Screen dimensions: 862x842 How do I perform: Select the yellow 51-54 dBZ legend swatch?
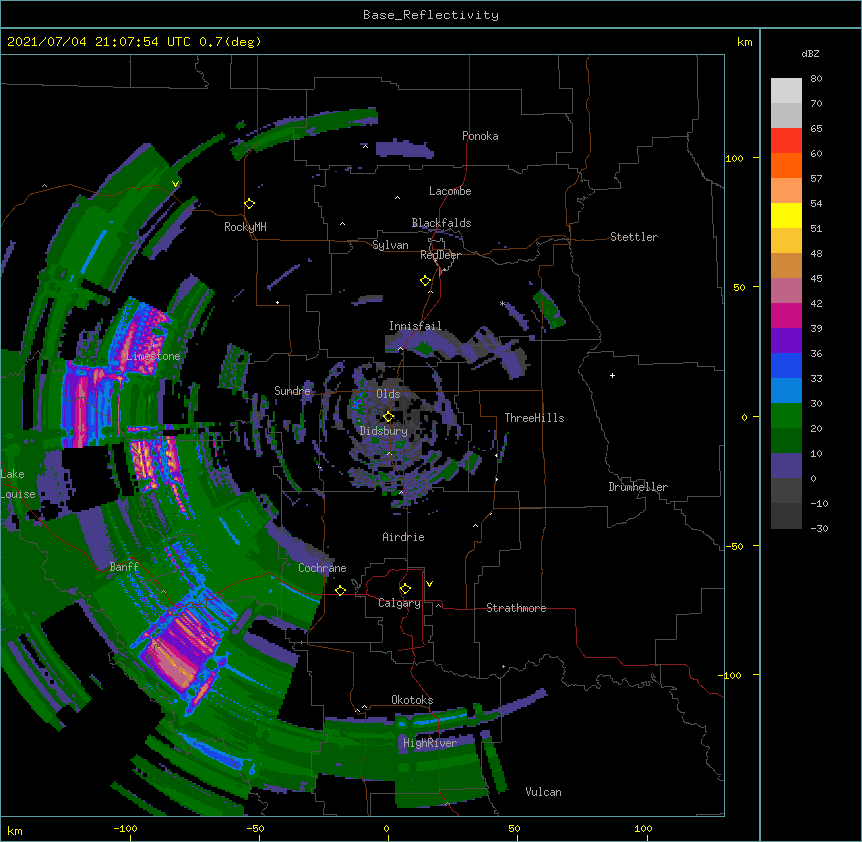pyautogui.click(x=786, y=216)
